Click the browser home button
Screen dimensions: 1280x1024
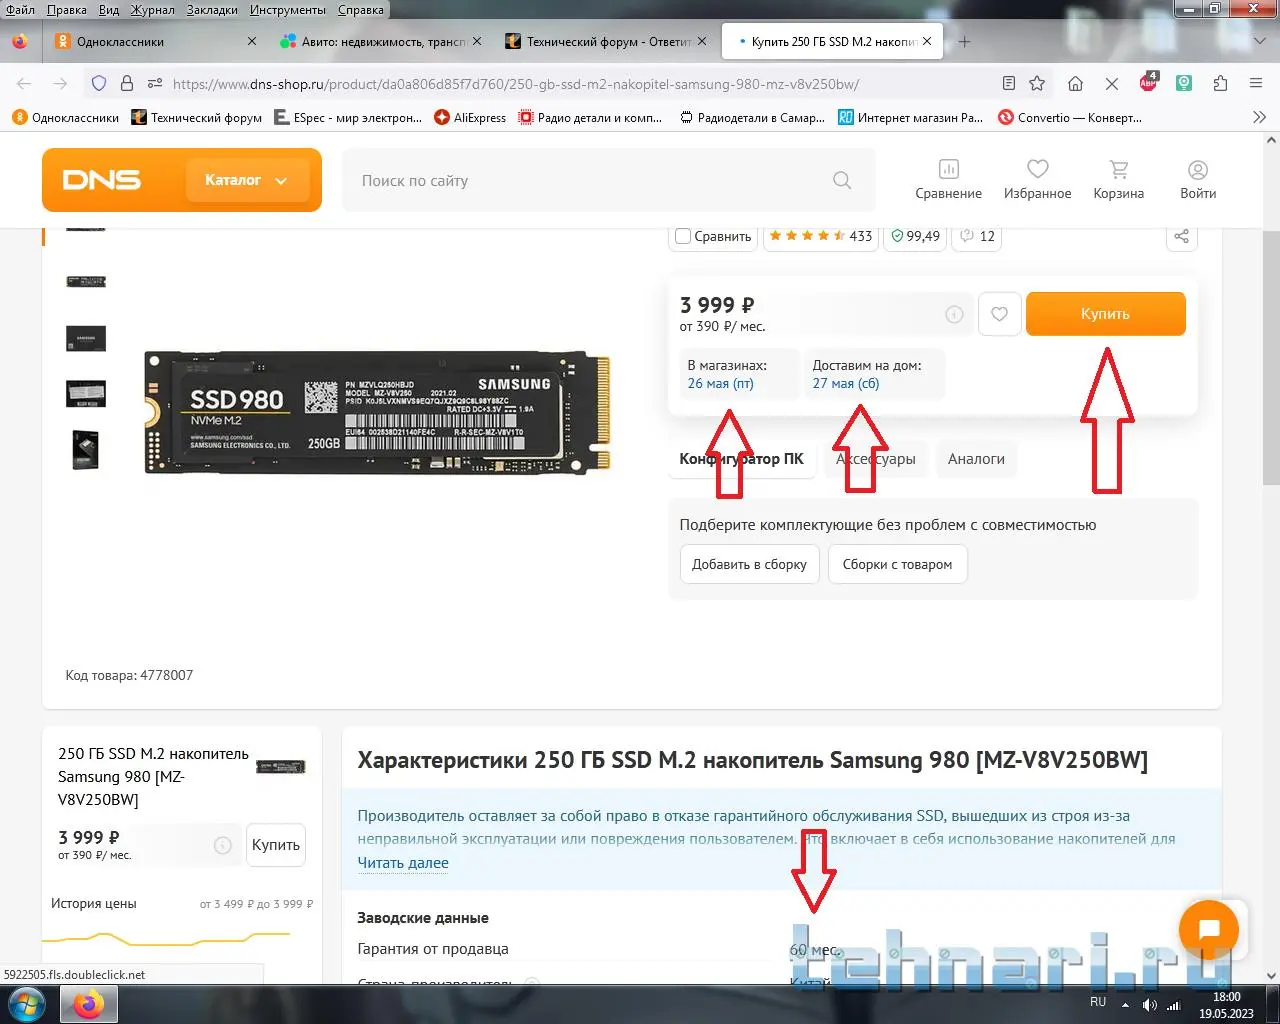(1075, 84)
